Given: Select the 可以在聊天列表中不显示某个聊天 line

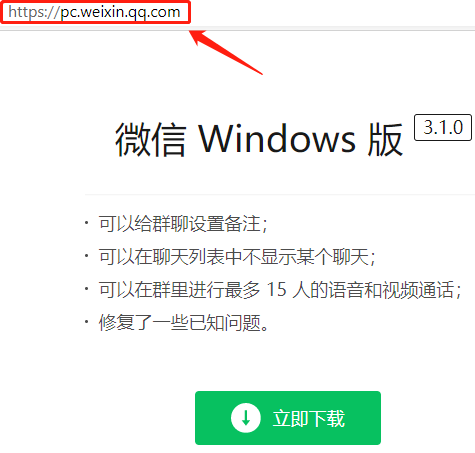Looking at the screenshot, I should click(237, 257).
